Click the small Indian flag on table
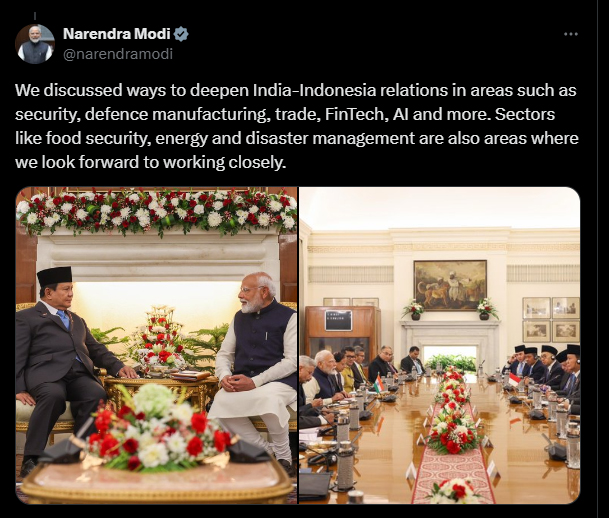 pos(378,382)
